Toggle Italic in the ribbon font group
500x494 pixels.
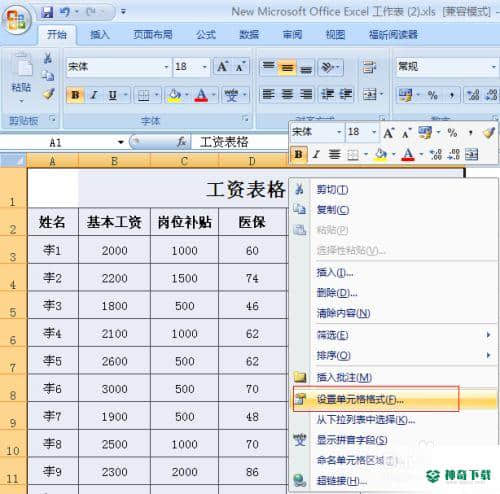point(94,95)
